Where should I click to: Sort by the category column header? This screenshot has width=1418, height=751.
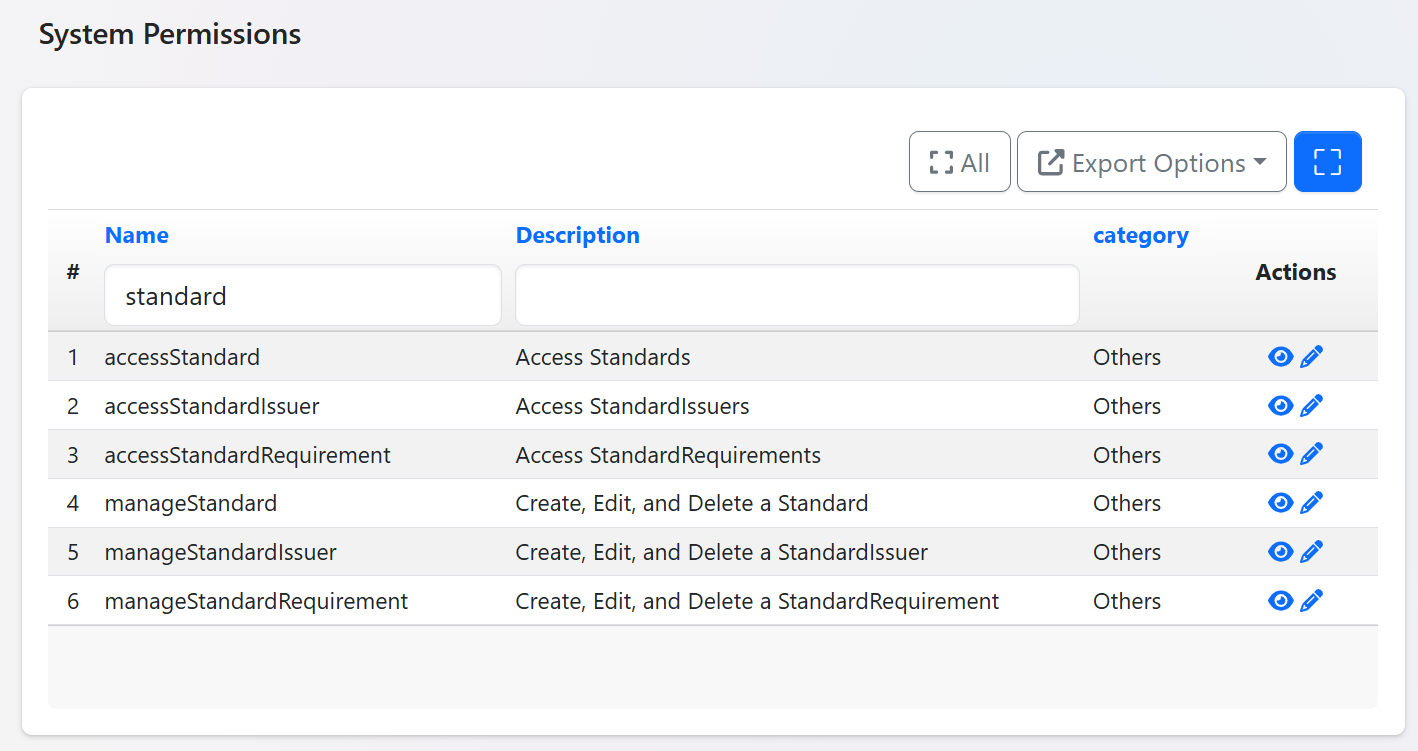(1140, 236)
